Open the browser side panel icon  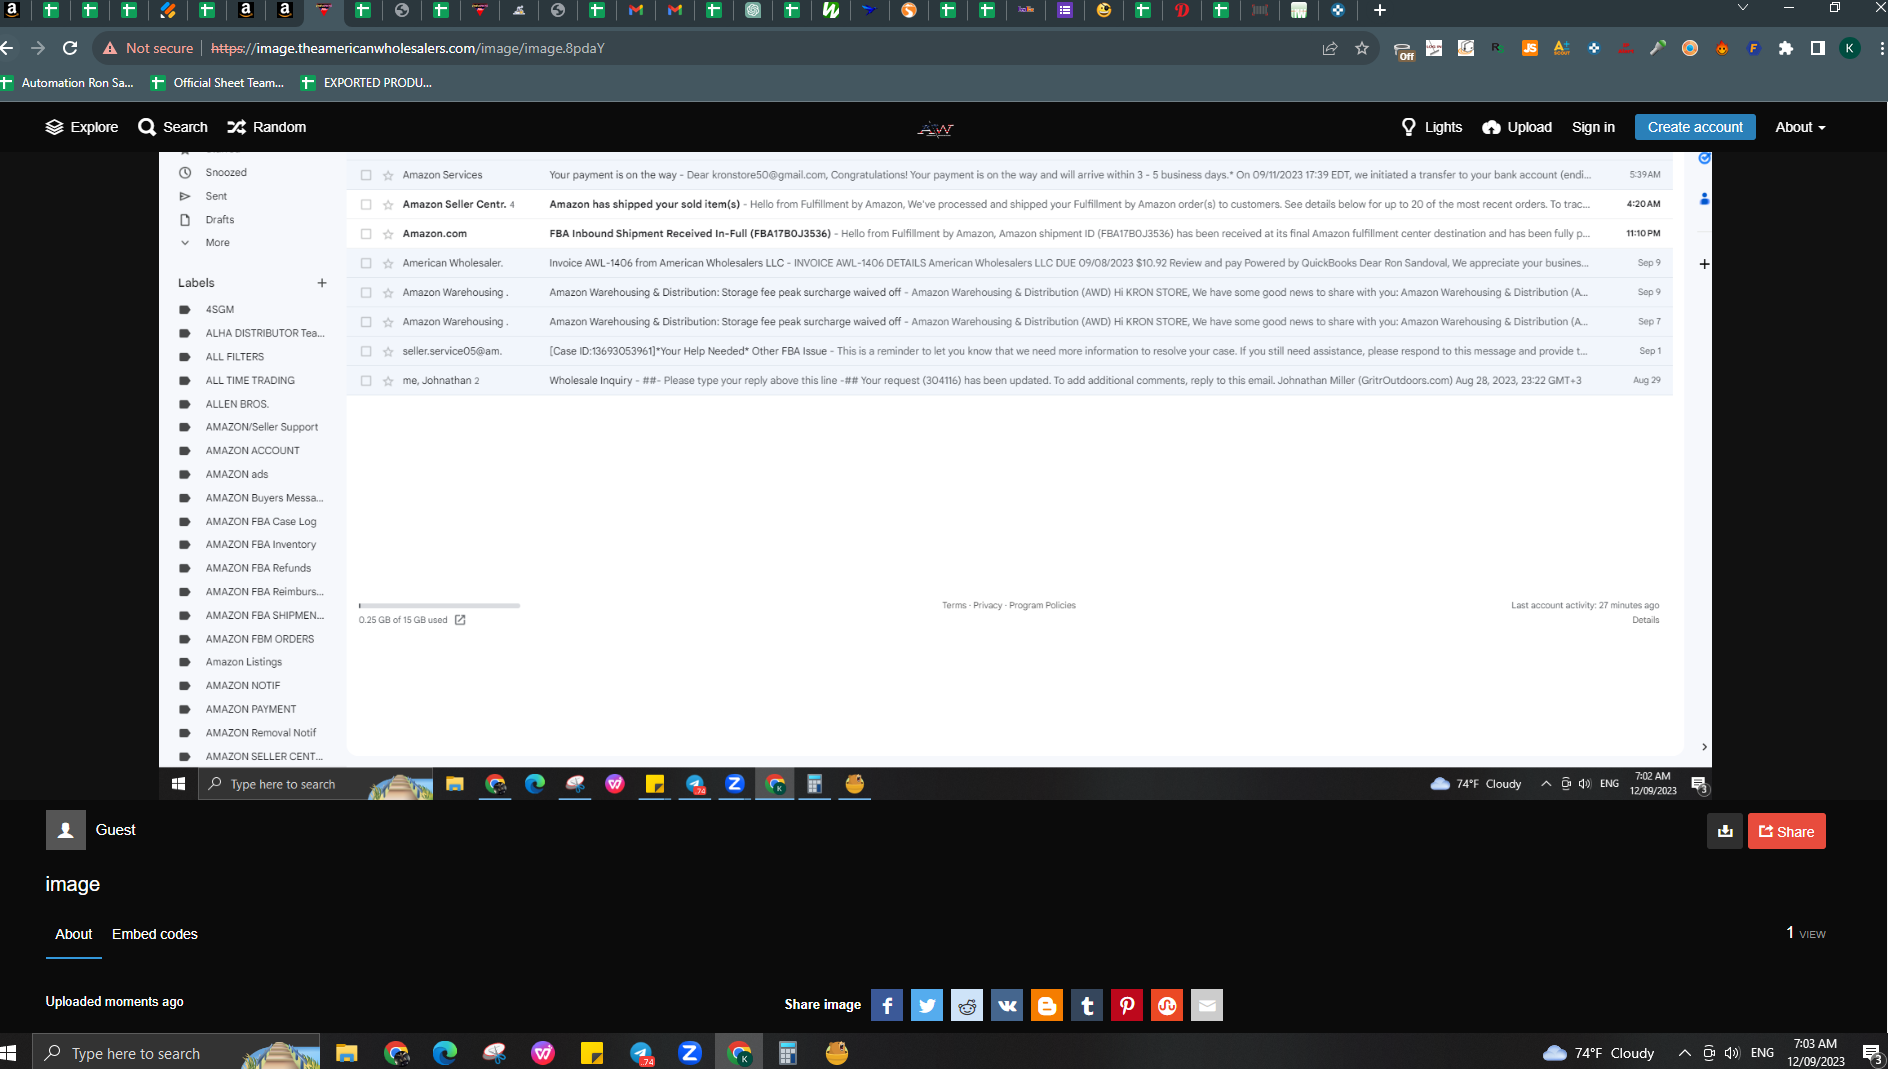(x=1818, y=48)
